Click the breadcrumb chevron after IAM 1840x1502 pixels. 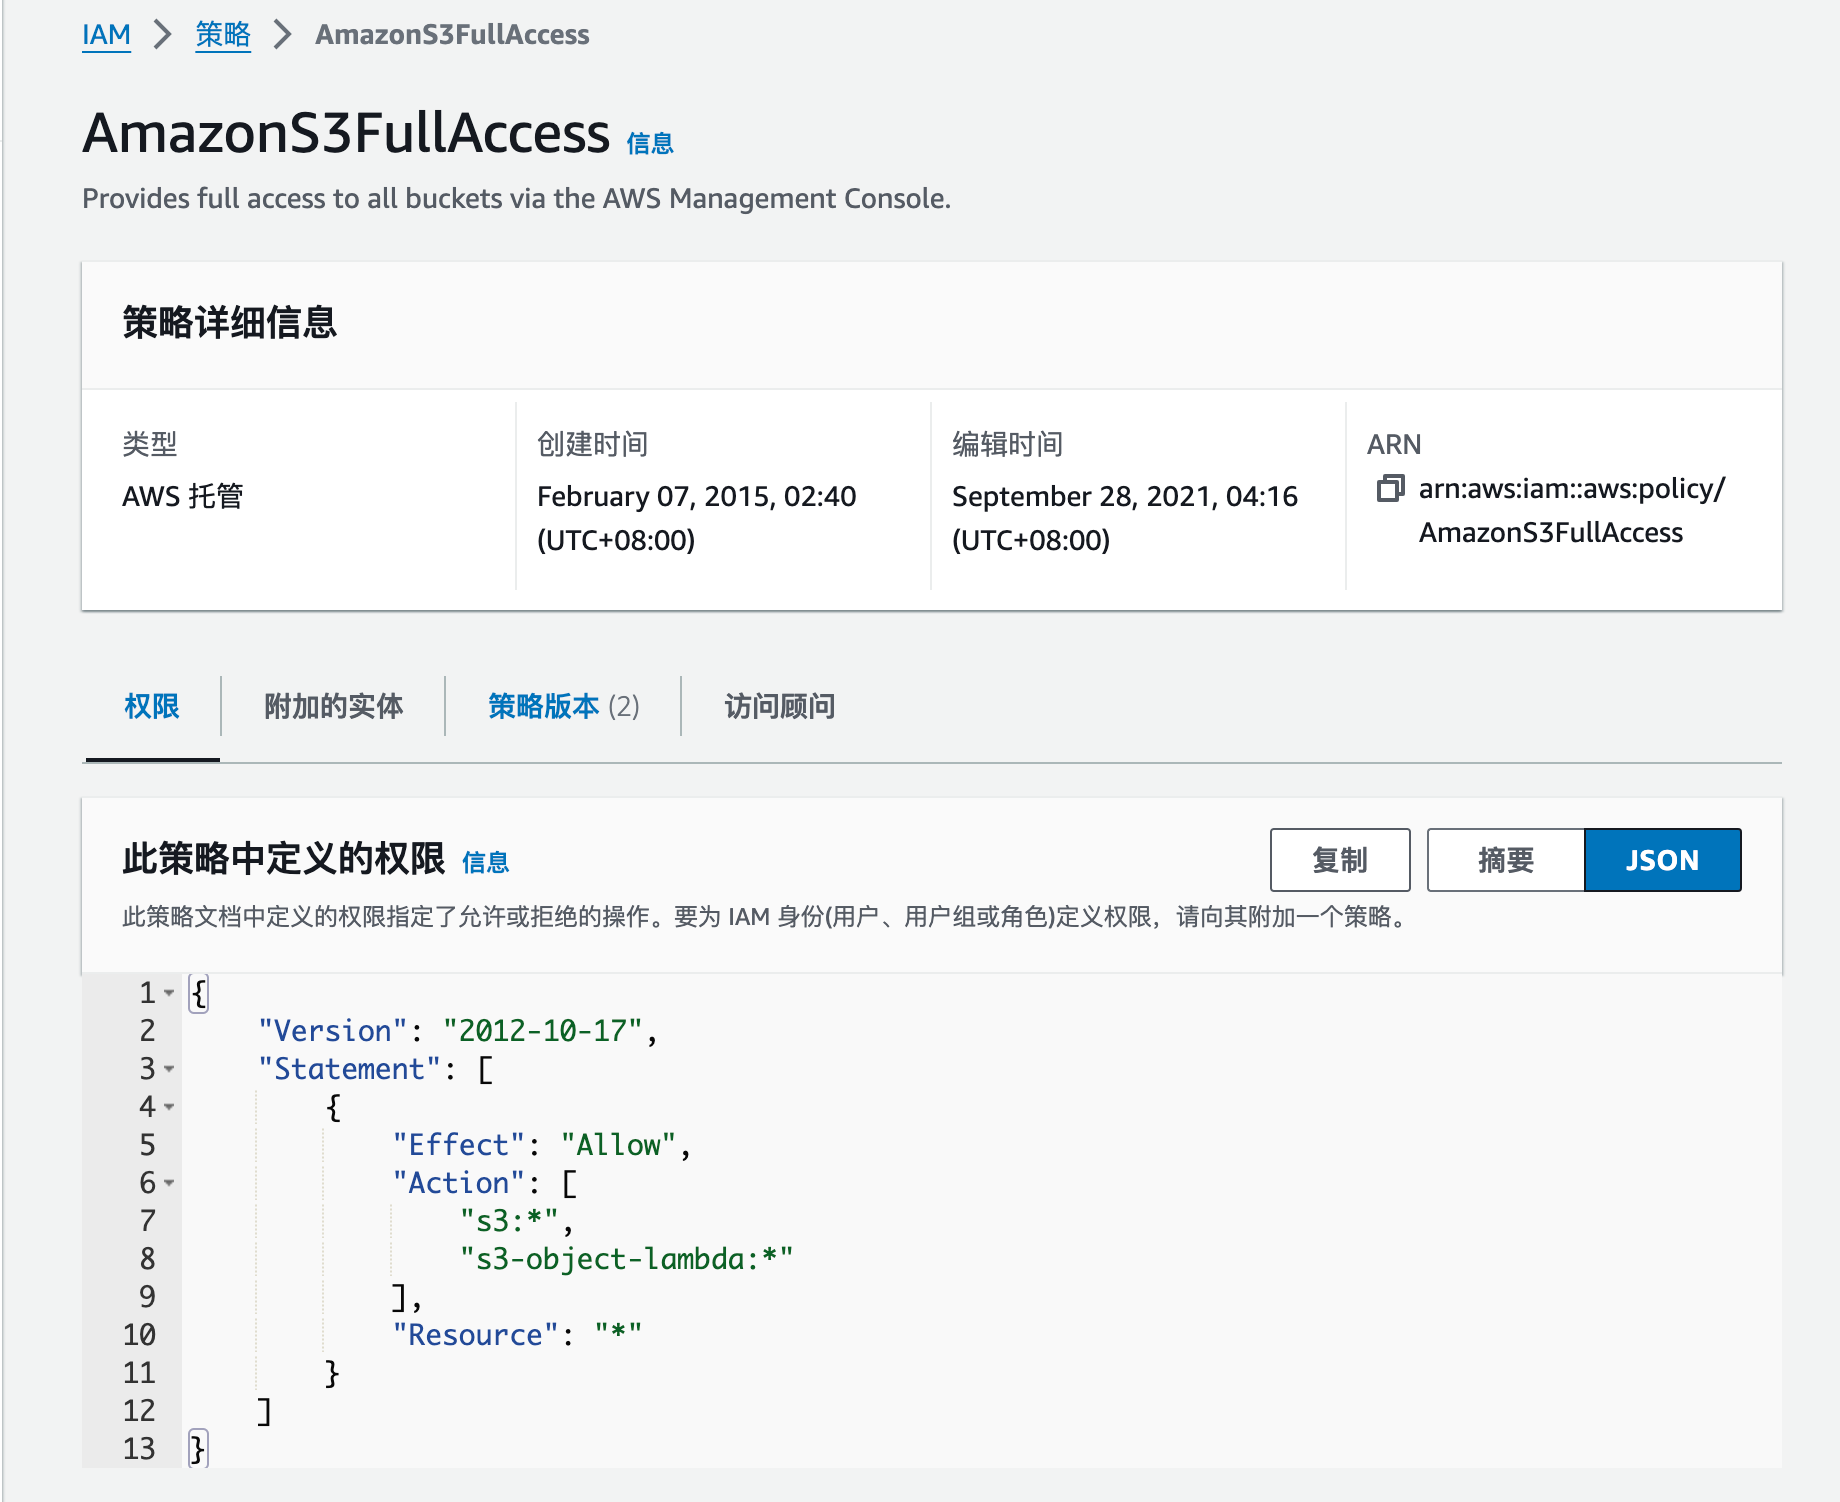pyautogui.click(x=163, y=35)
